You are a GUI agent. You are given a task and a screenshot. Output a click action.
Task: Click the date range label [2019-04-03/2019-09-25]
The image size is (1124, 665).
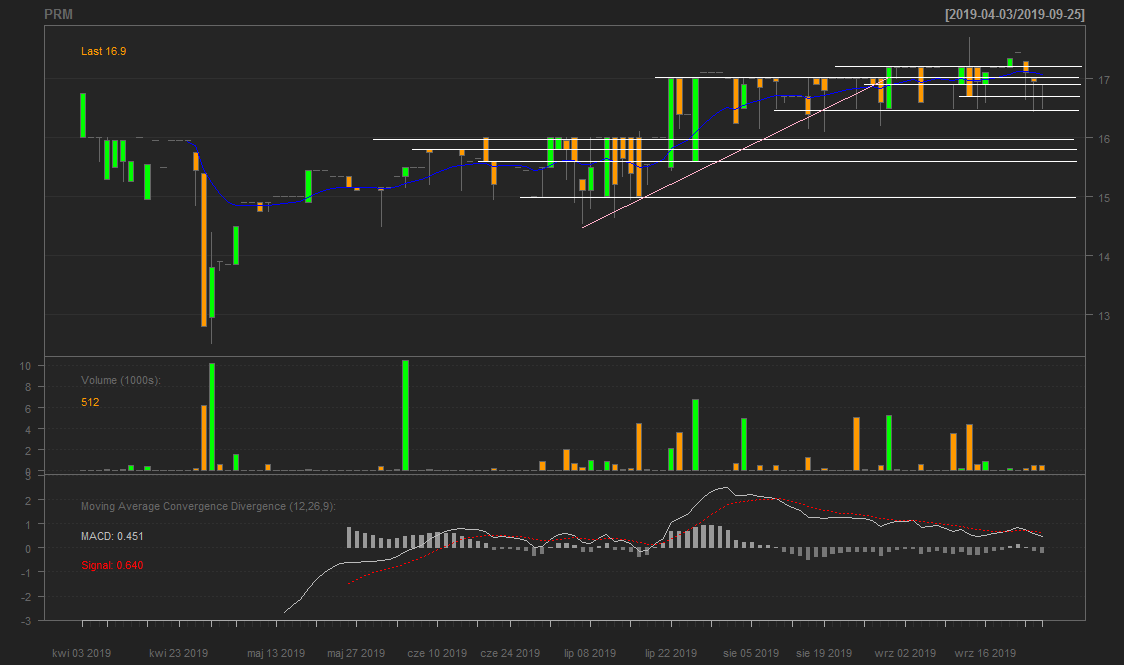tap(1014, 14)
